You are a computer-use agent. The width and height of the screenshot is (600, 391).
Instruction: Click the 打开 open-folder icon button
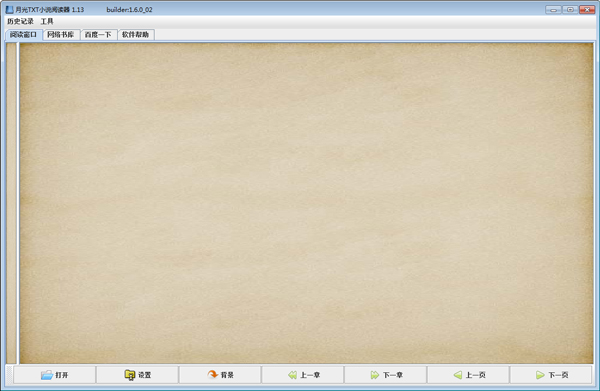point(54,375)
